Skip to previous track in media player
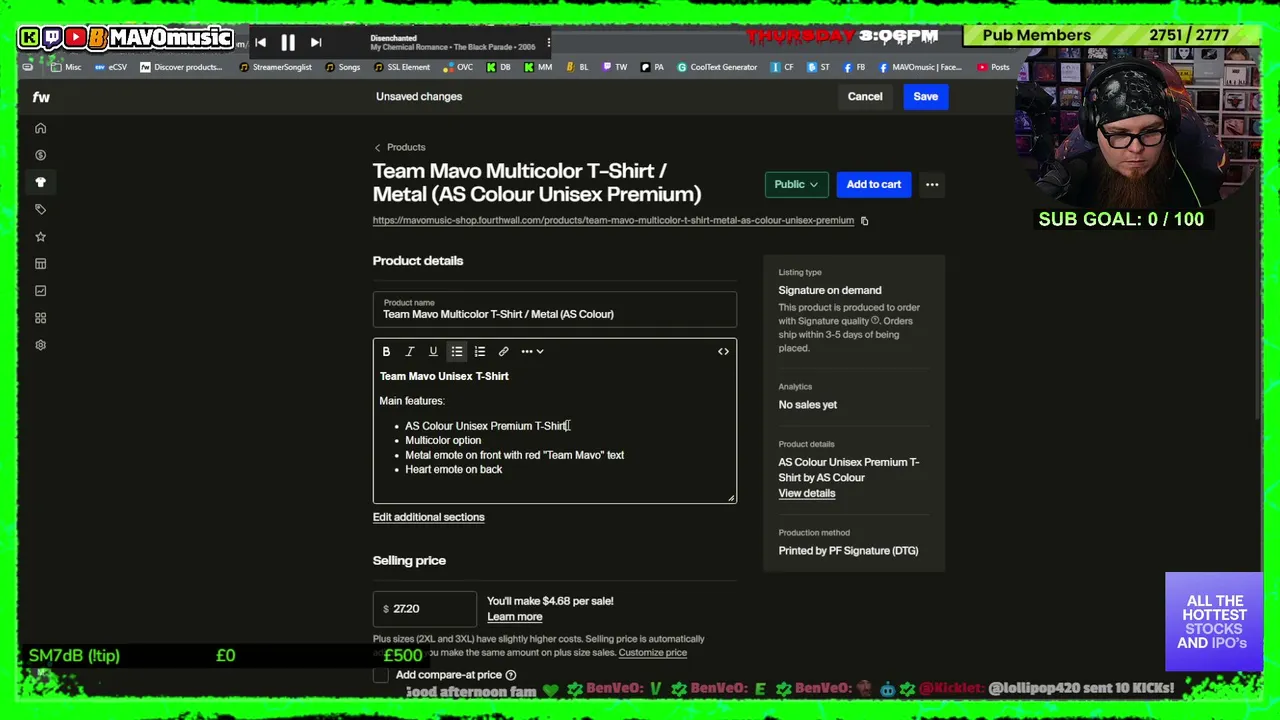This screenshot has width=1280, height=720. click(x=261, y=42)
